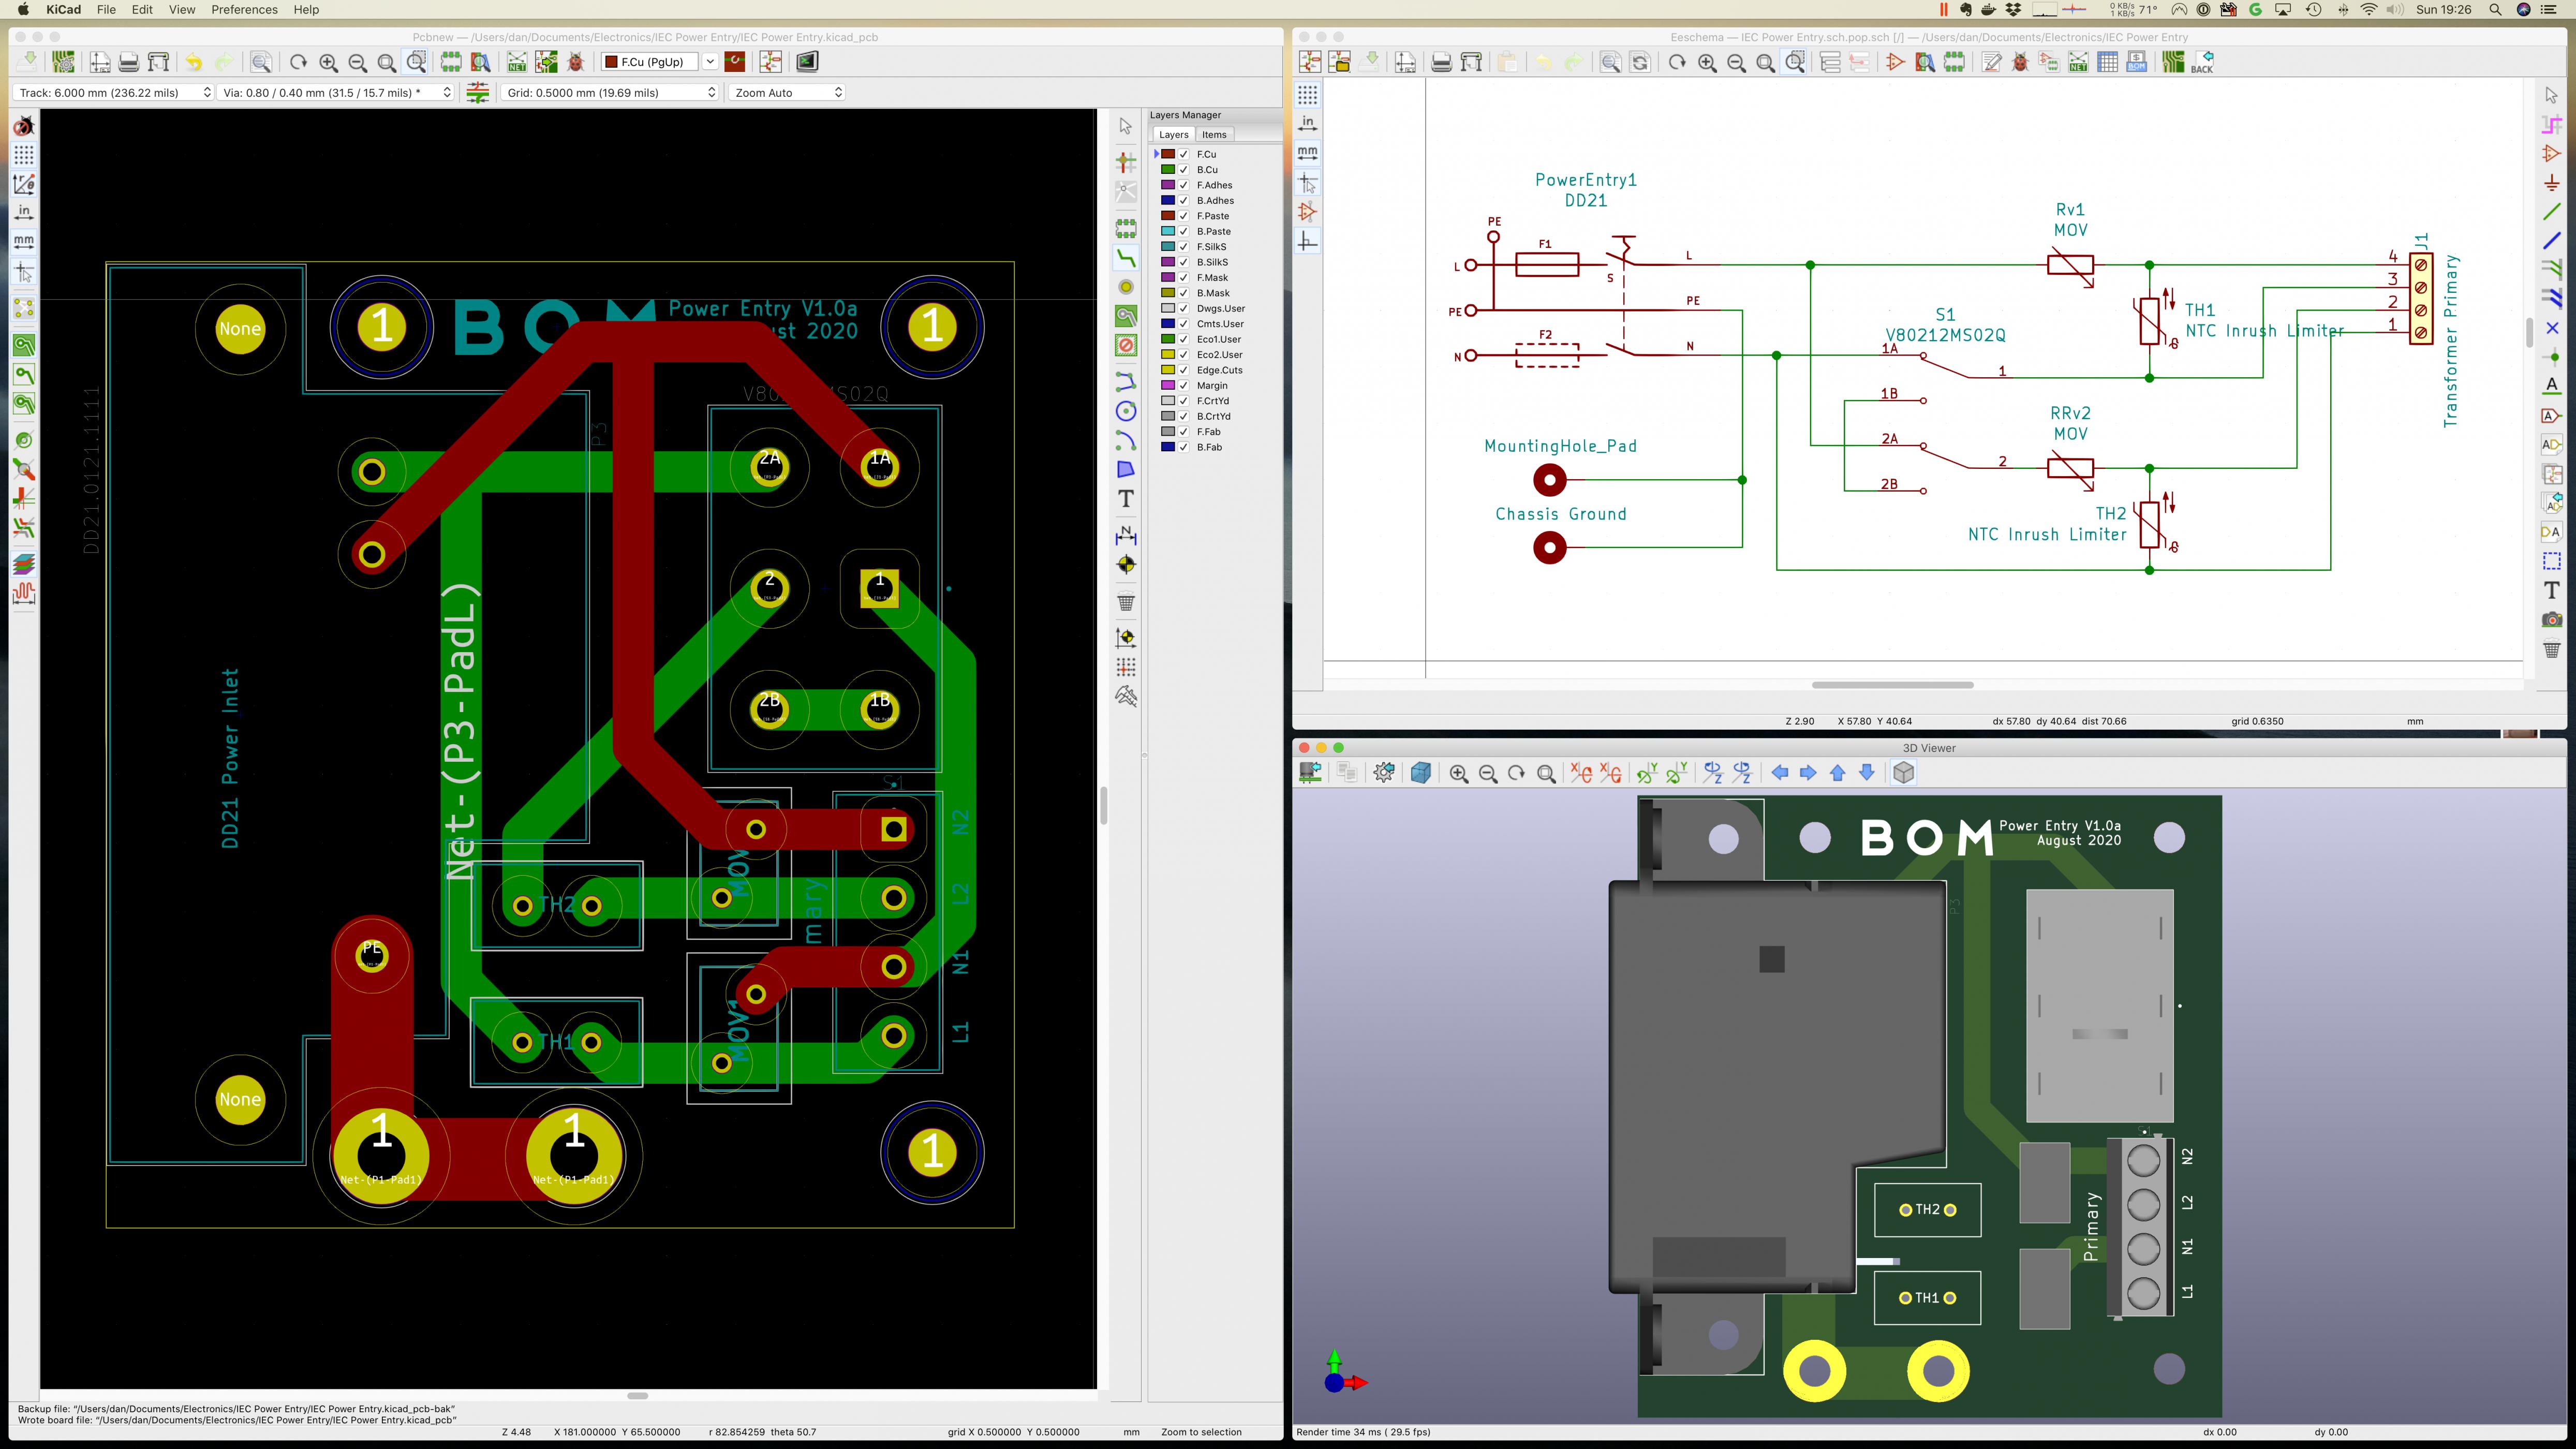Select the draw circle tool in Pcbnew
The height and width of the screenshot is (1449, 2576).
[1126, 411]
